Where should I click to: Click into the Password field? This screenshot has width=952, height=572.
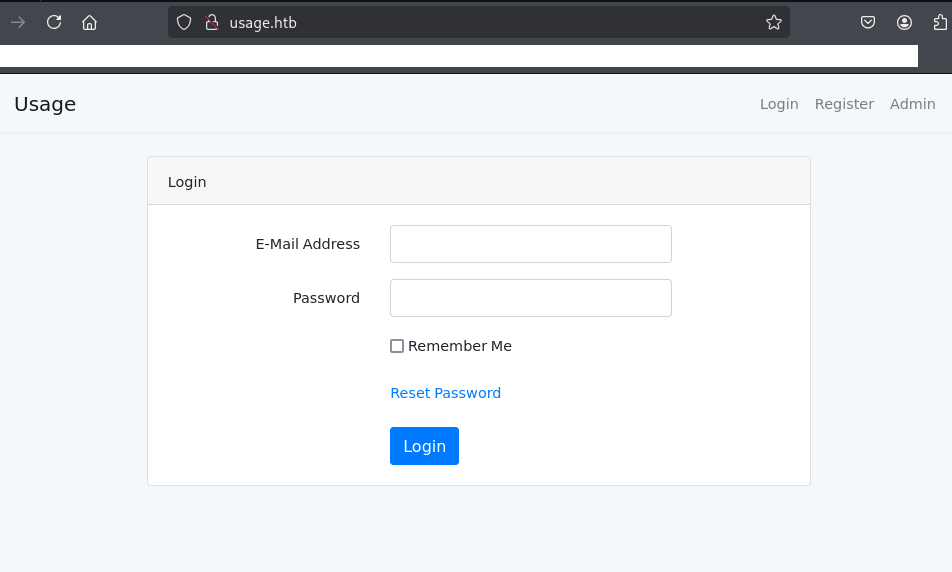(x=530, y=298)
